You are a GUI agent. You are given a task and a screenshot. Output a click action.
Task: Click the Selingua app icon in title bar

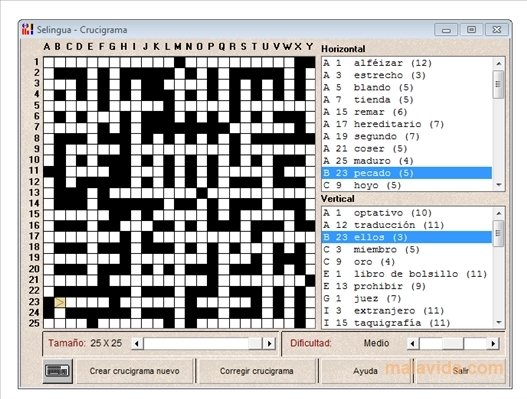coord(27,29)
